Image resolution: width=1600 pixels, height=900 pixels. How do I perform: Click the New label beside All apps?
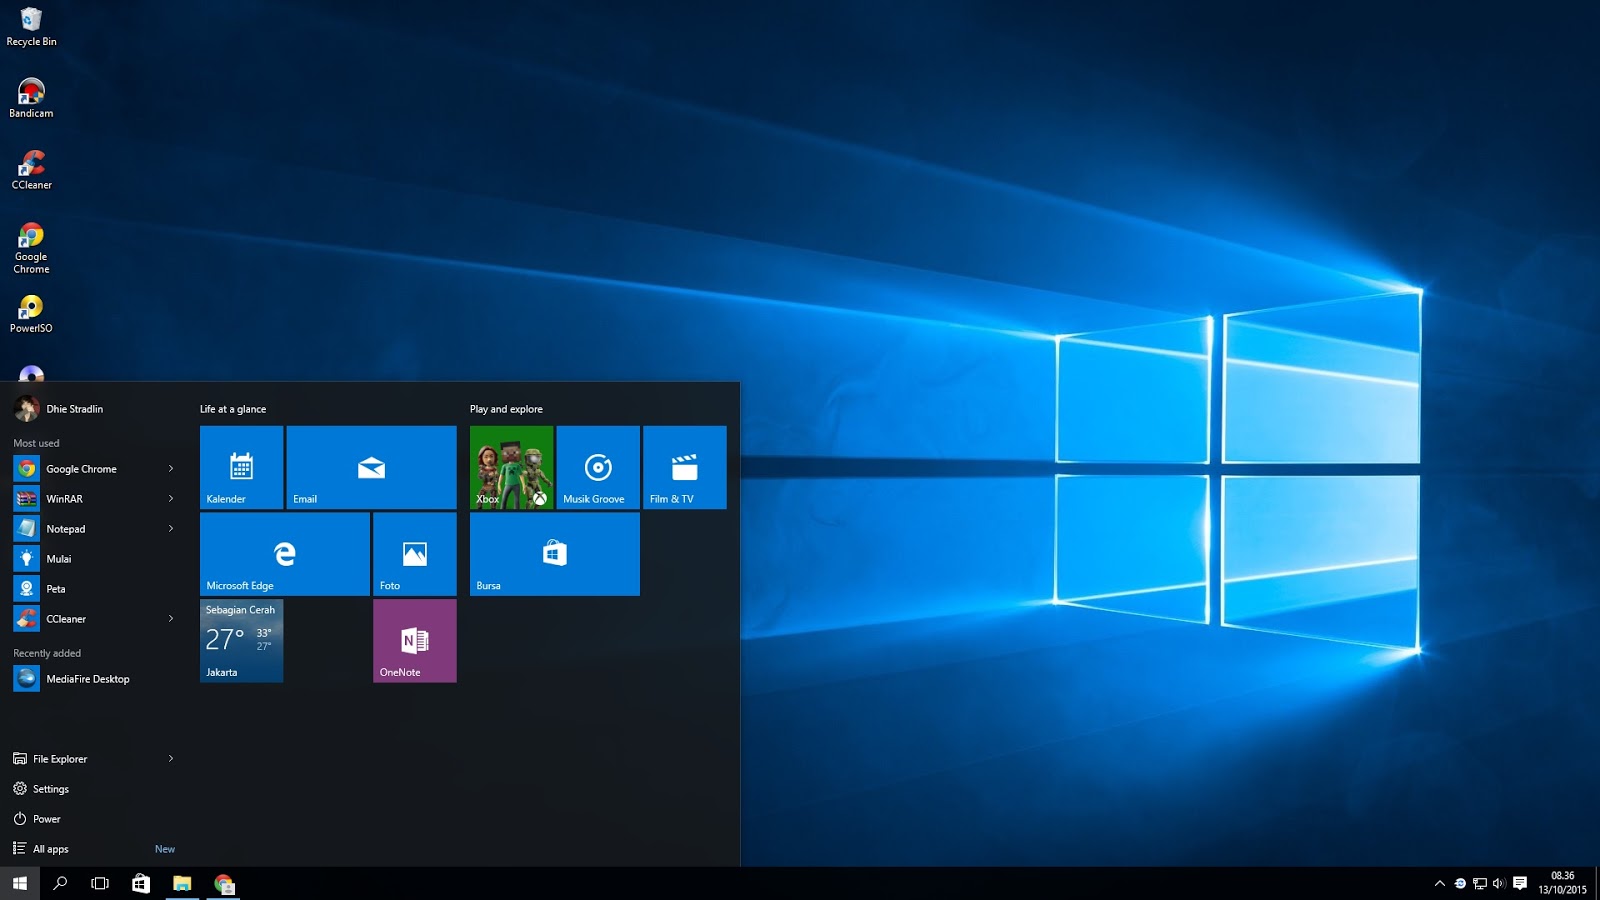[165, 849]
